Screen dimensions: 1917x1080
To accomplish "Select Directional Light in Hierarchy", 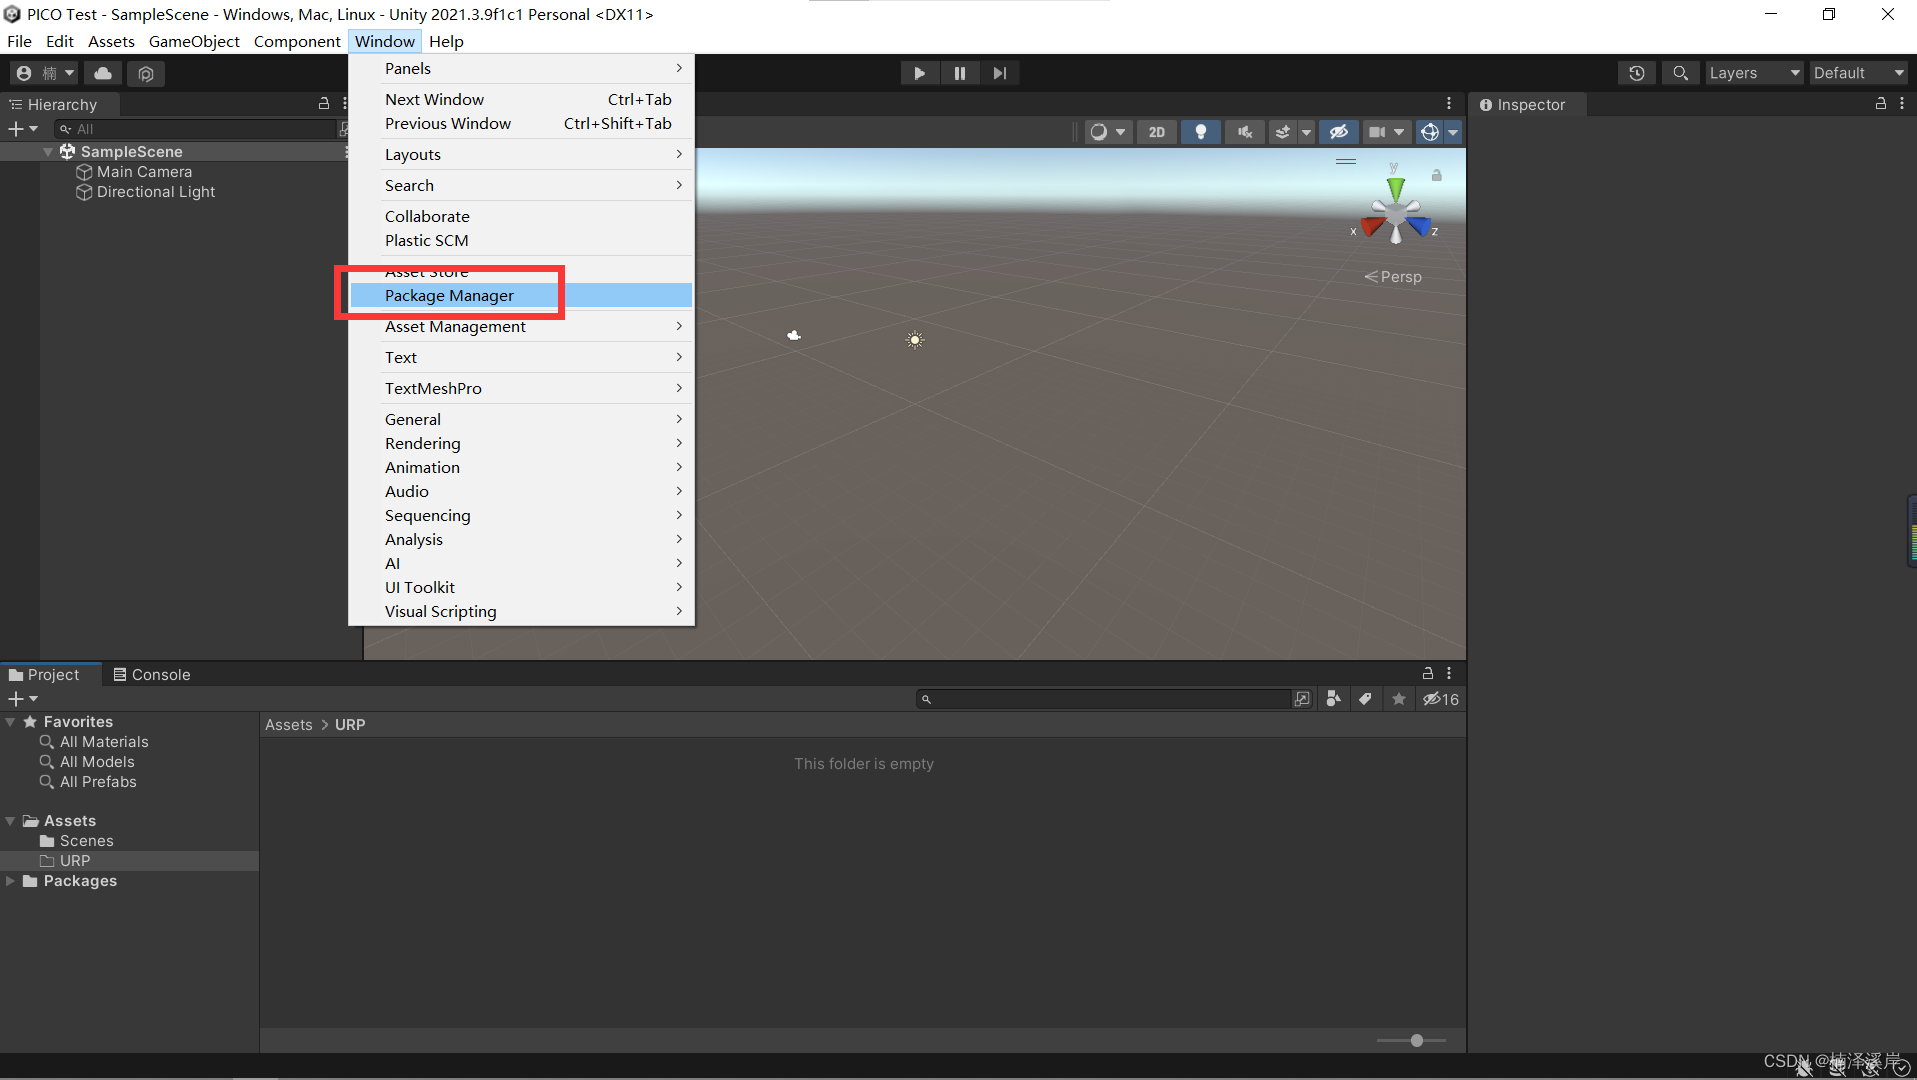I will click(155, 192).
